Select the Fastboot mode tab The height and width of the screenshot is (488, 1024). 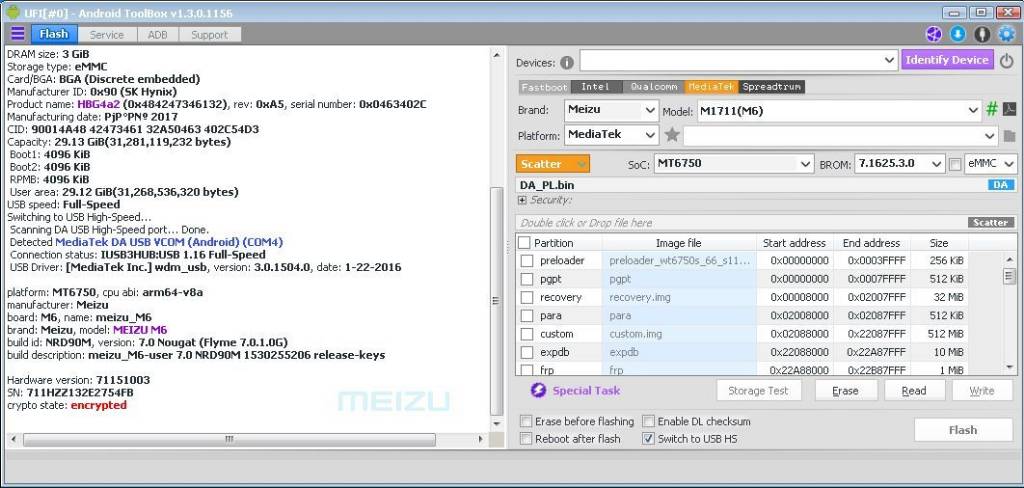[545, 87]
